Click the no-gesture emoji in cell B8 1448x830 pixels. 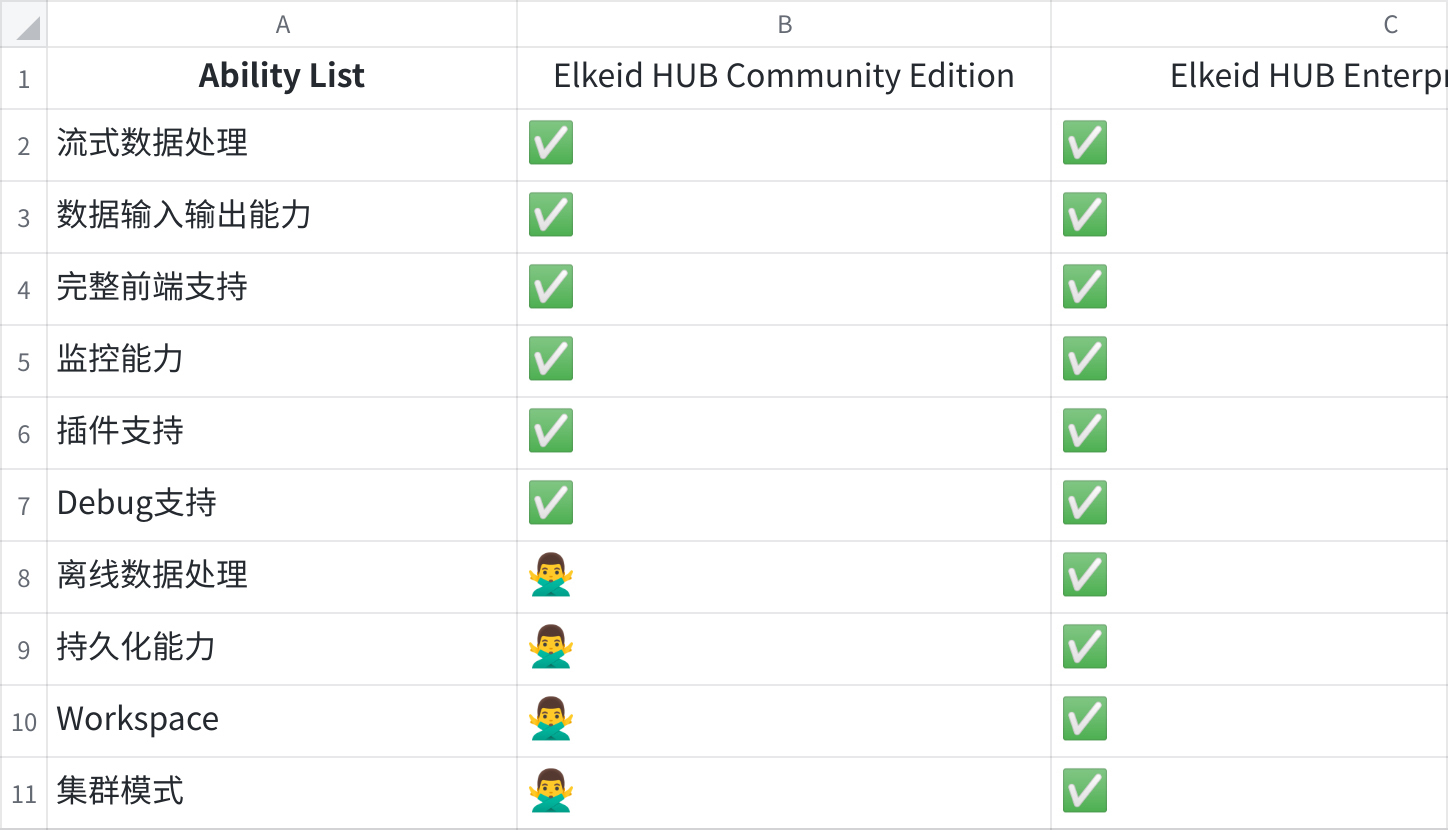tap(551, 575)
